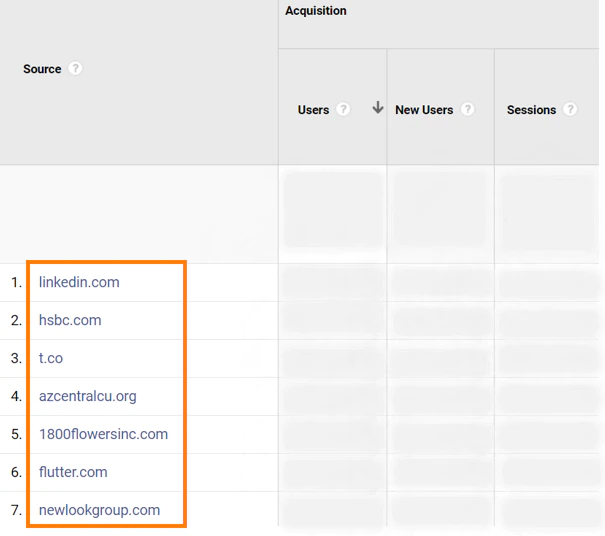Open the hsbc.com source link
605x536 pixels.
click(70, 320)
